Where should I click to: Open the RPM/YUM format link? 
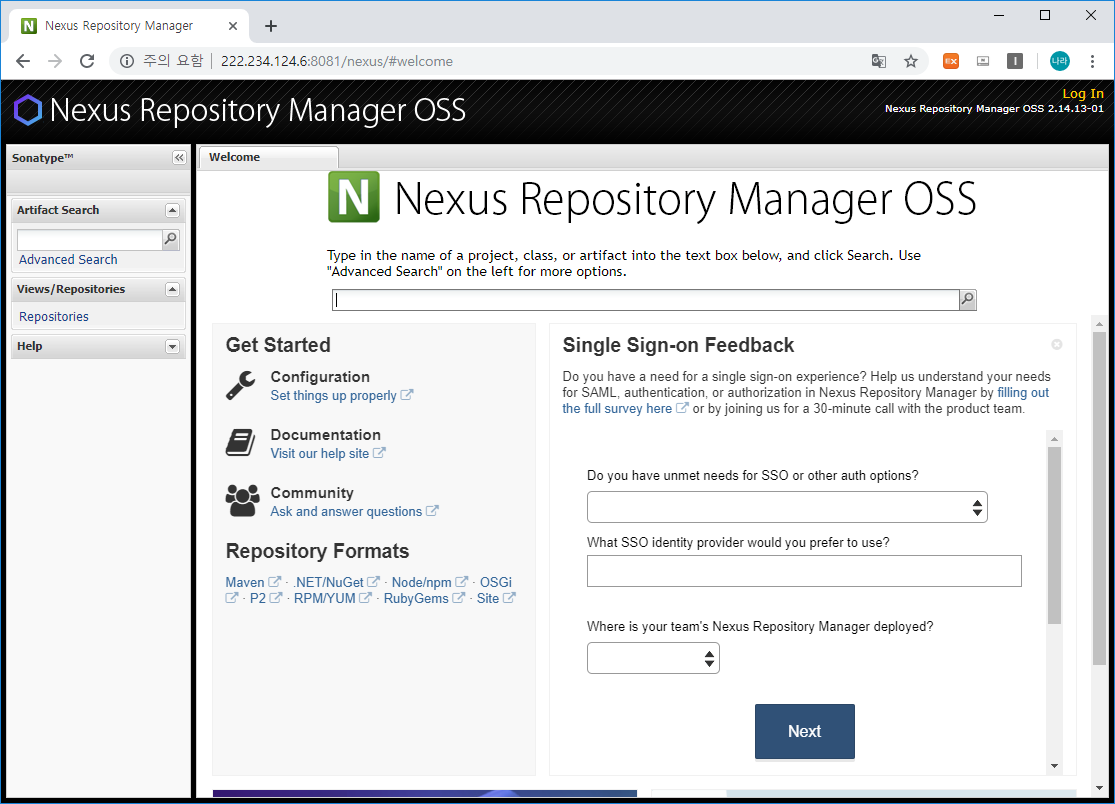point(324,599)
